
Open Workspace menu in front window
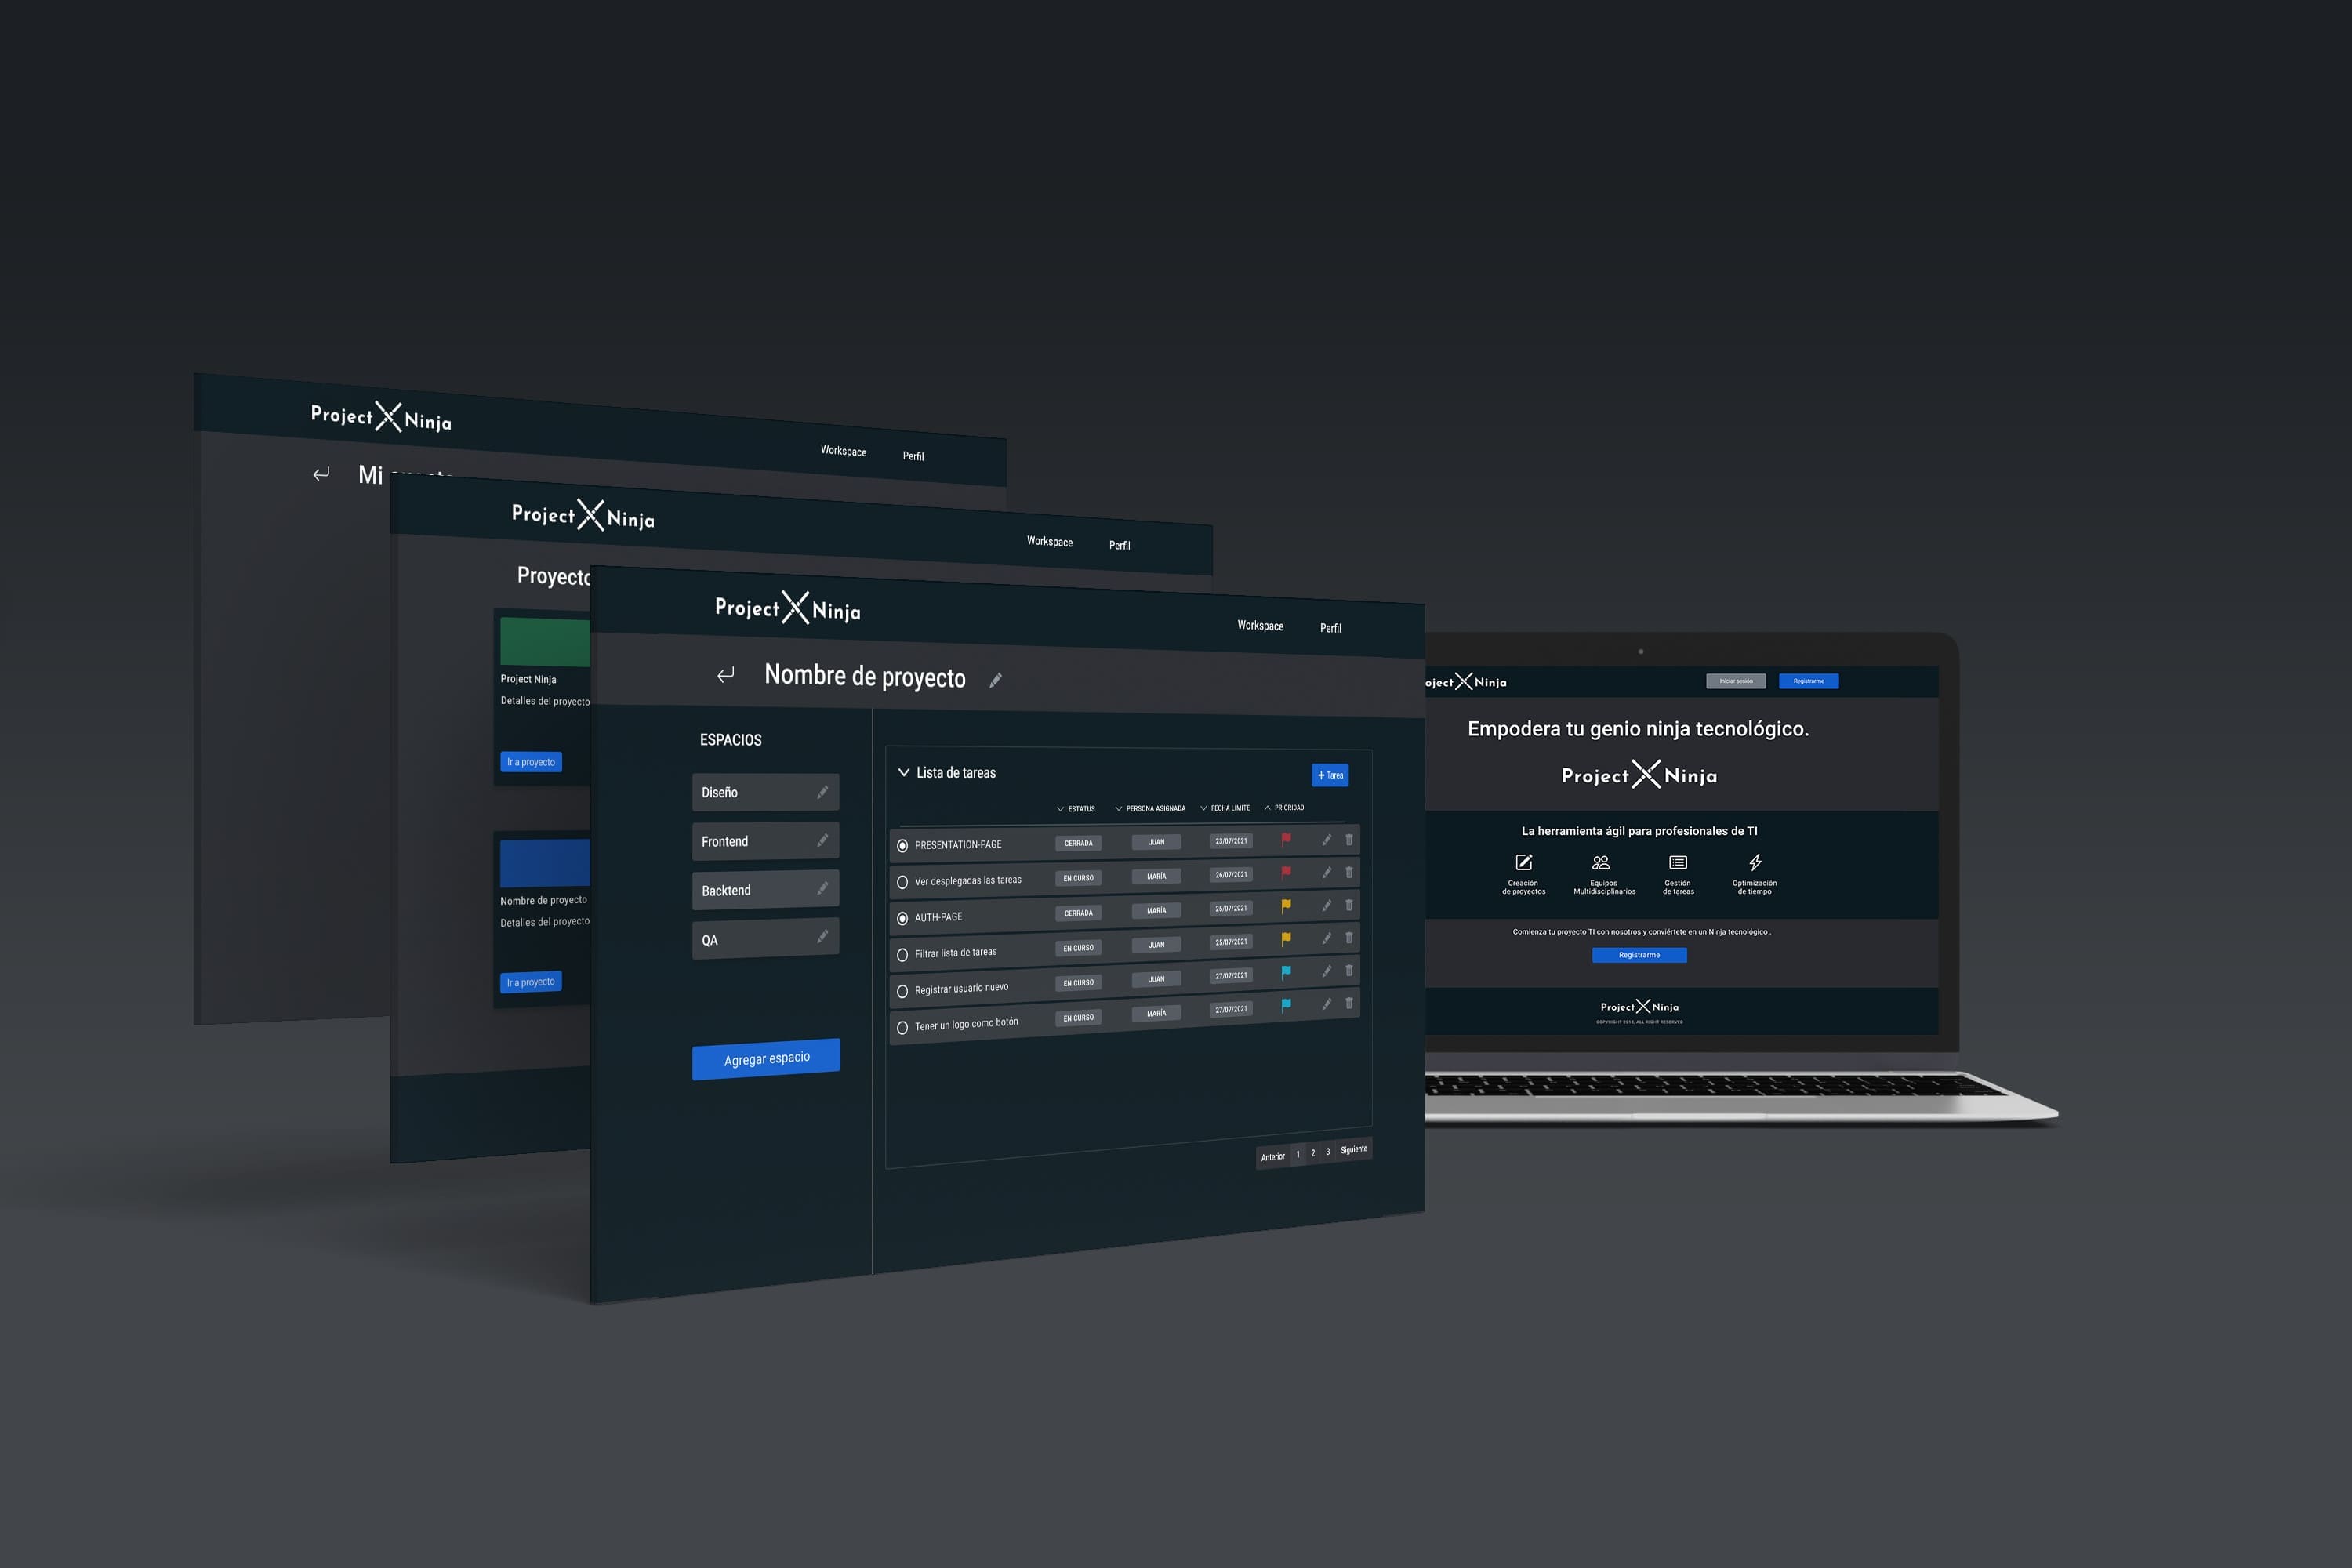pyautogui.click(x=1260, y=625)
